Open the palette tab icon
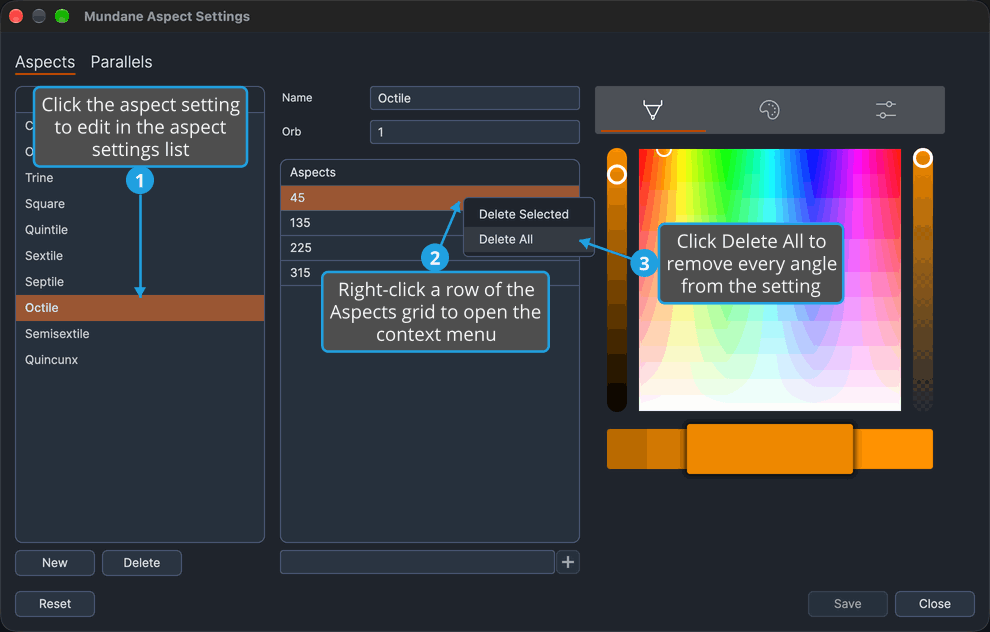Viewport: 990px width, 632px height. 769,110
